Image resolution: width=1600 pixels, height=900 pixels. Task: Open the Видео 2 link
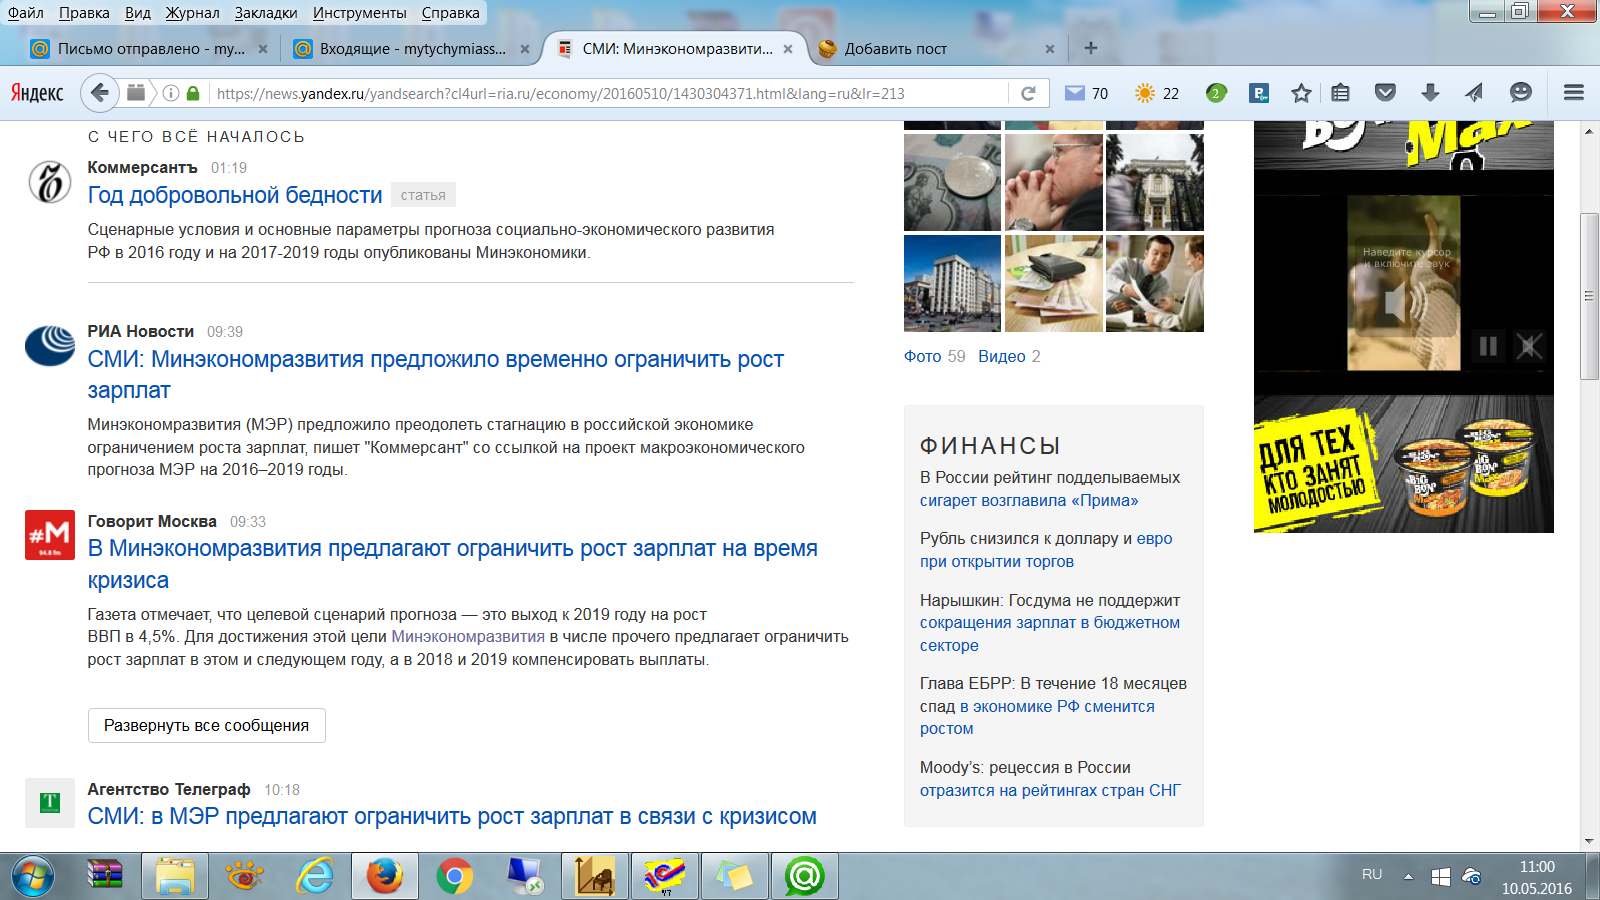click(1009, 356)
